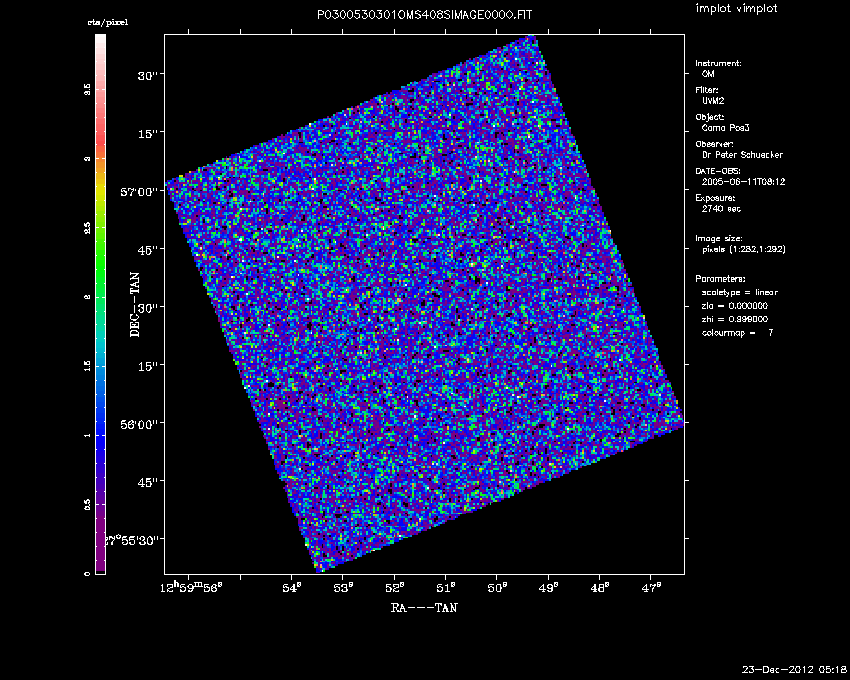Click the RA tick label 50s
Viewport: 850px width, 680px height.
coord(497,588)
